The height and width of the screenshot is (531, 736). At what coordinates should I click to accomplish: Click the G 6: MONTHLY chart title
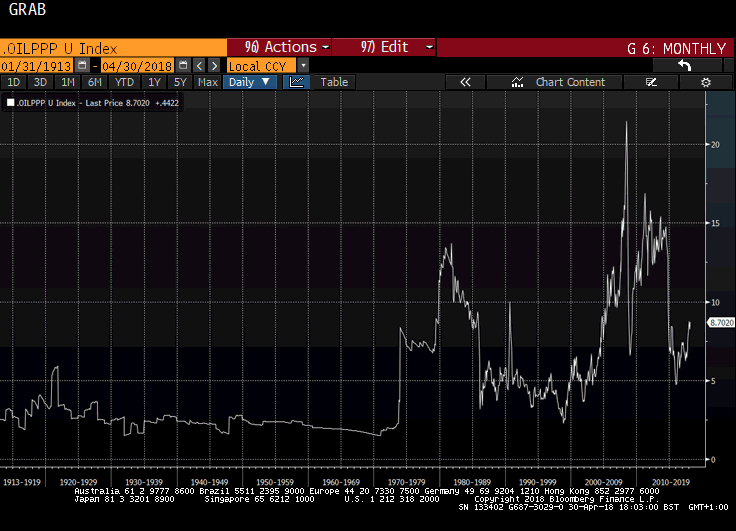pyautogui.click(x=676, y=48)
